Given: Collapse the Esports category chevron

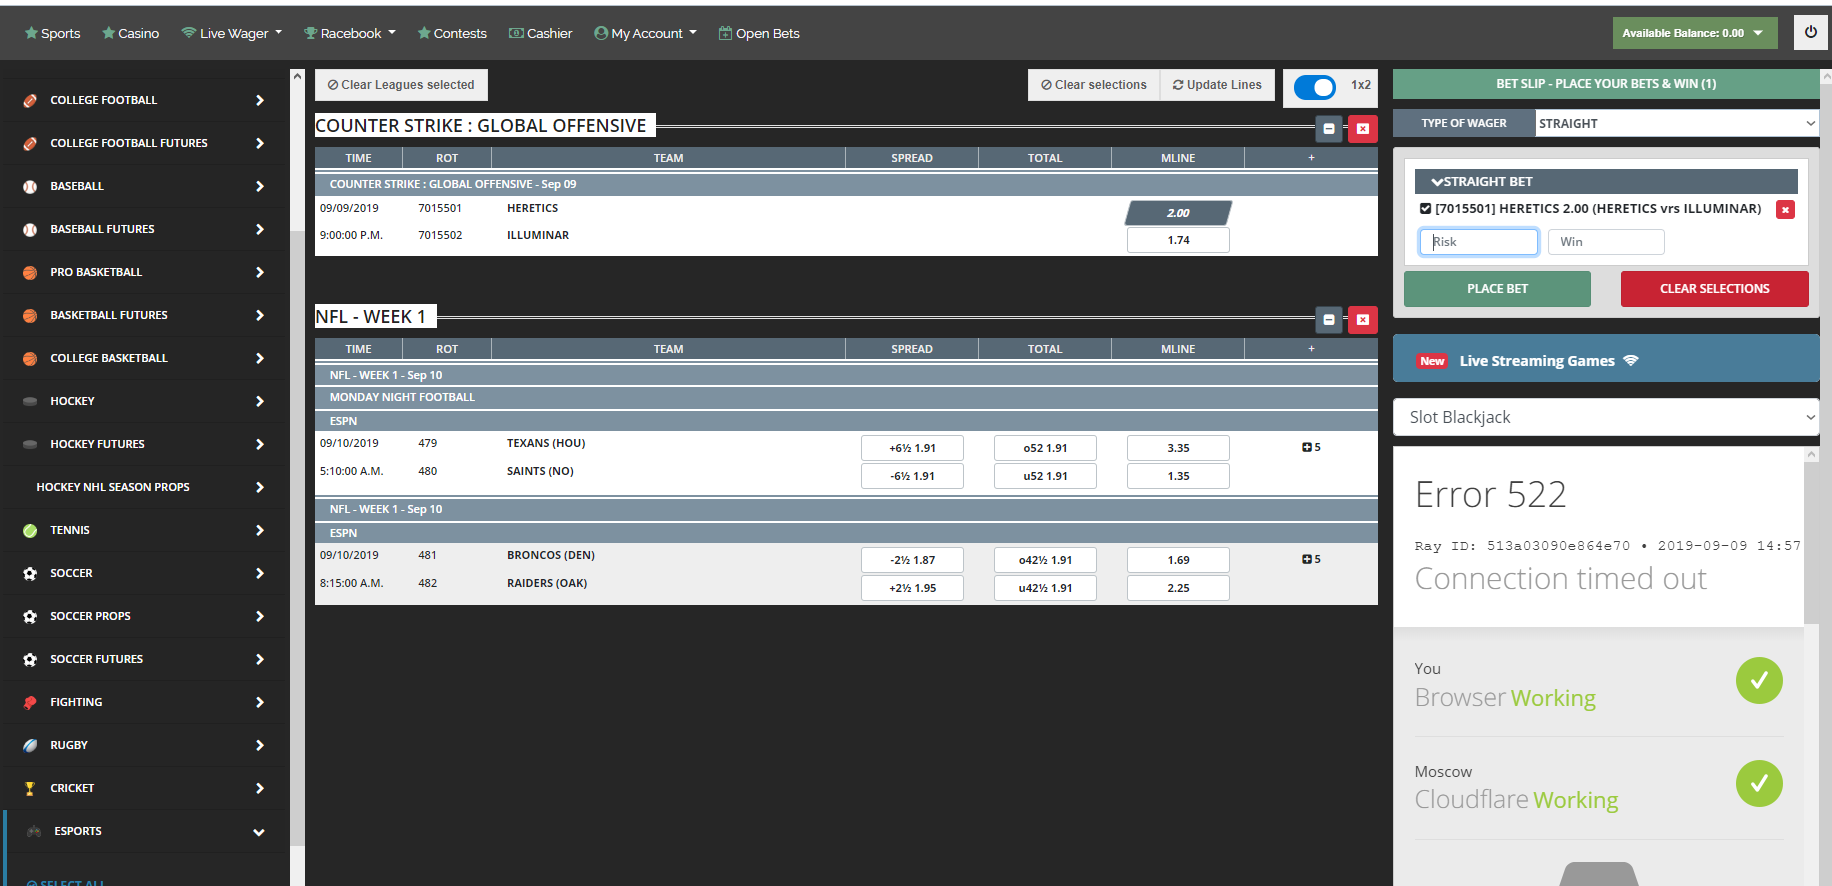Looking at the screenshot, I should pyautogui.click(x=259, y=832).
